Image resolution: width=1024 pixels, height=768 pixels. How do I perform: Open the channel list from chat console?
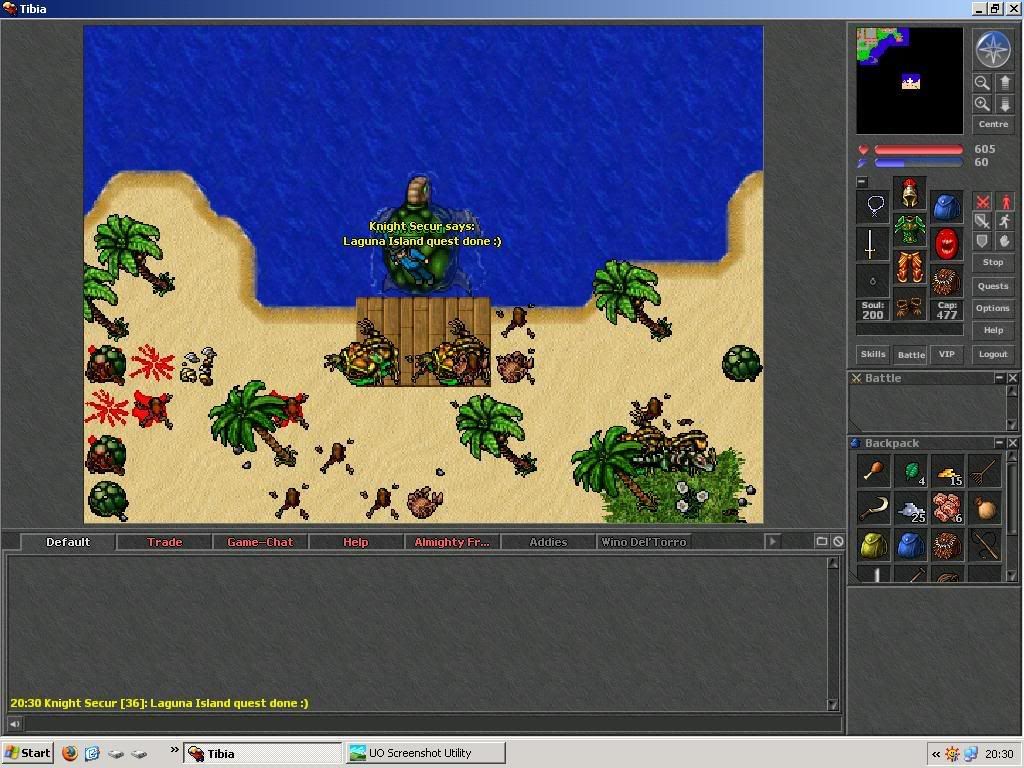(x=822, y=541)
